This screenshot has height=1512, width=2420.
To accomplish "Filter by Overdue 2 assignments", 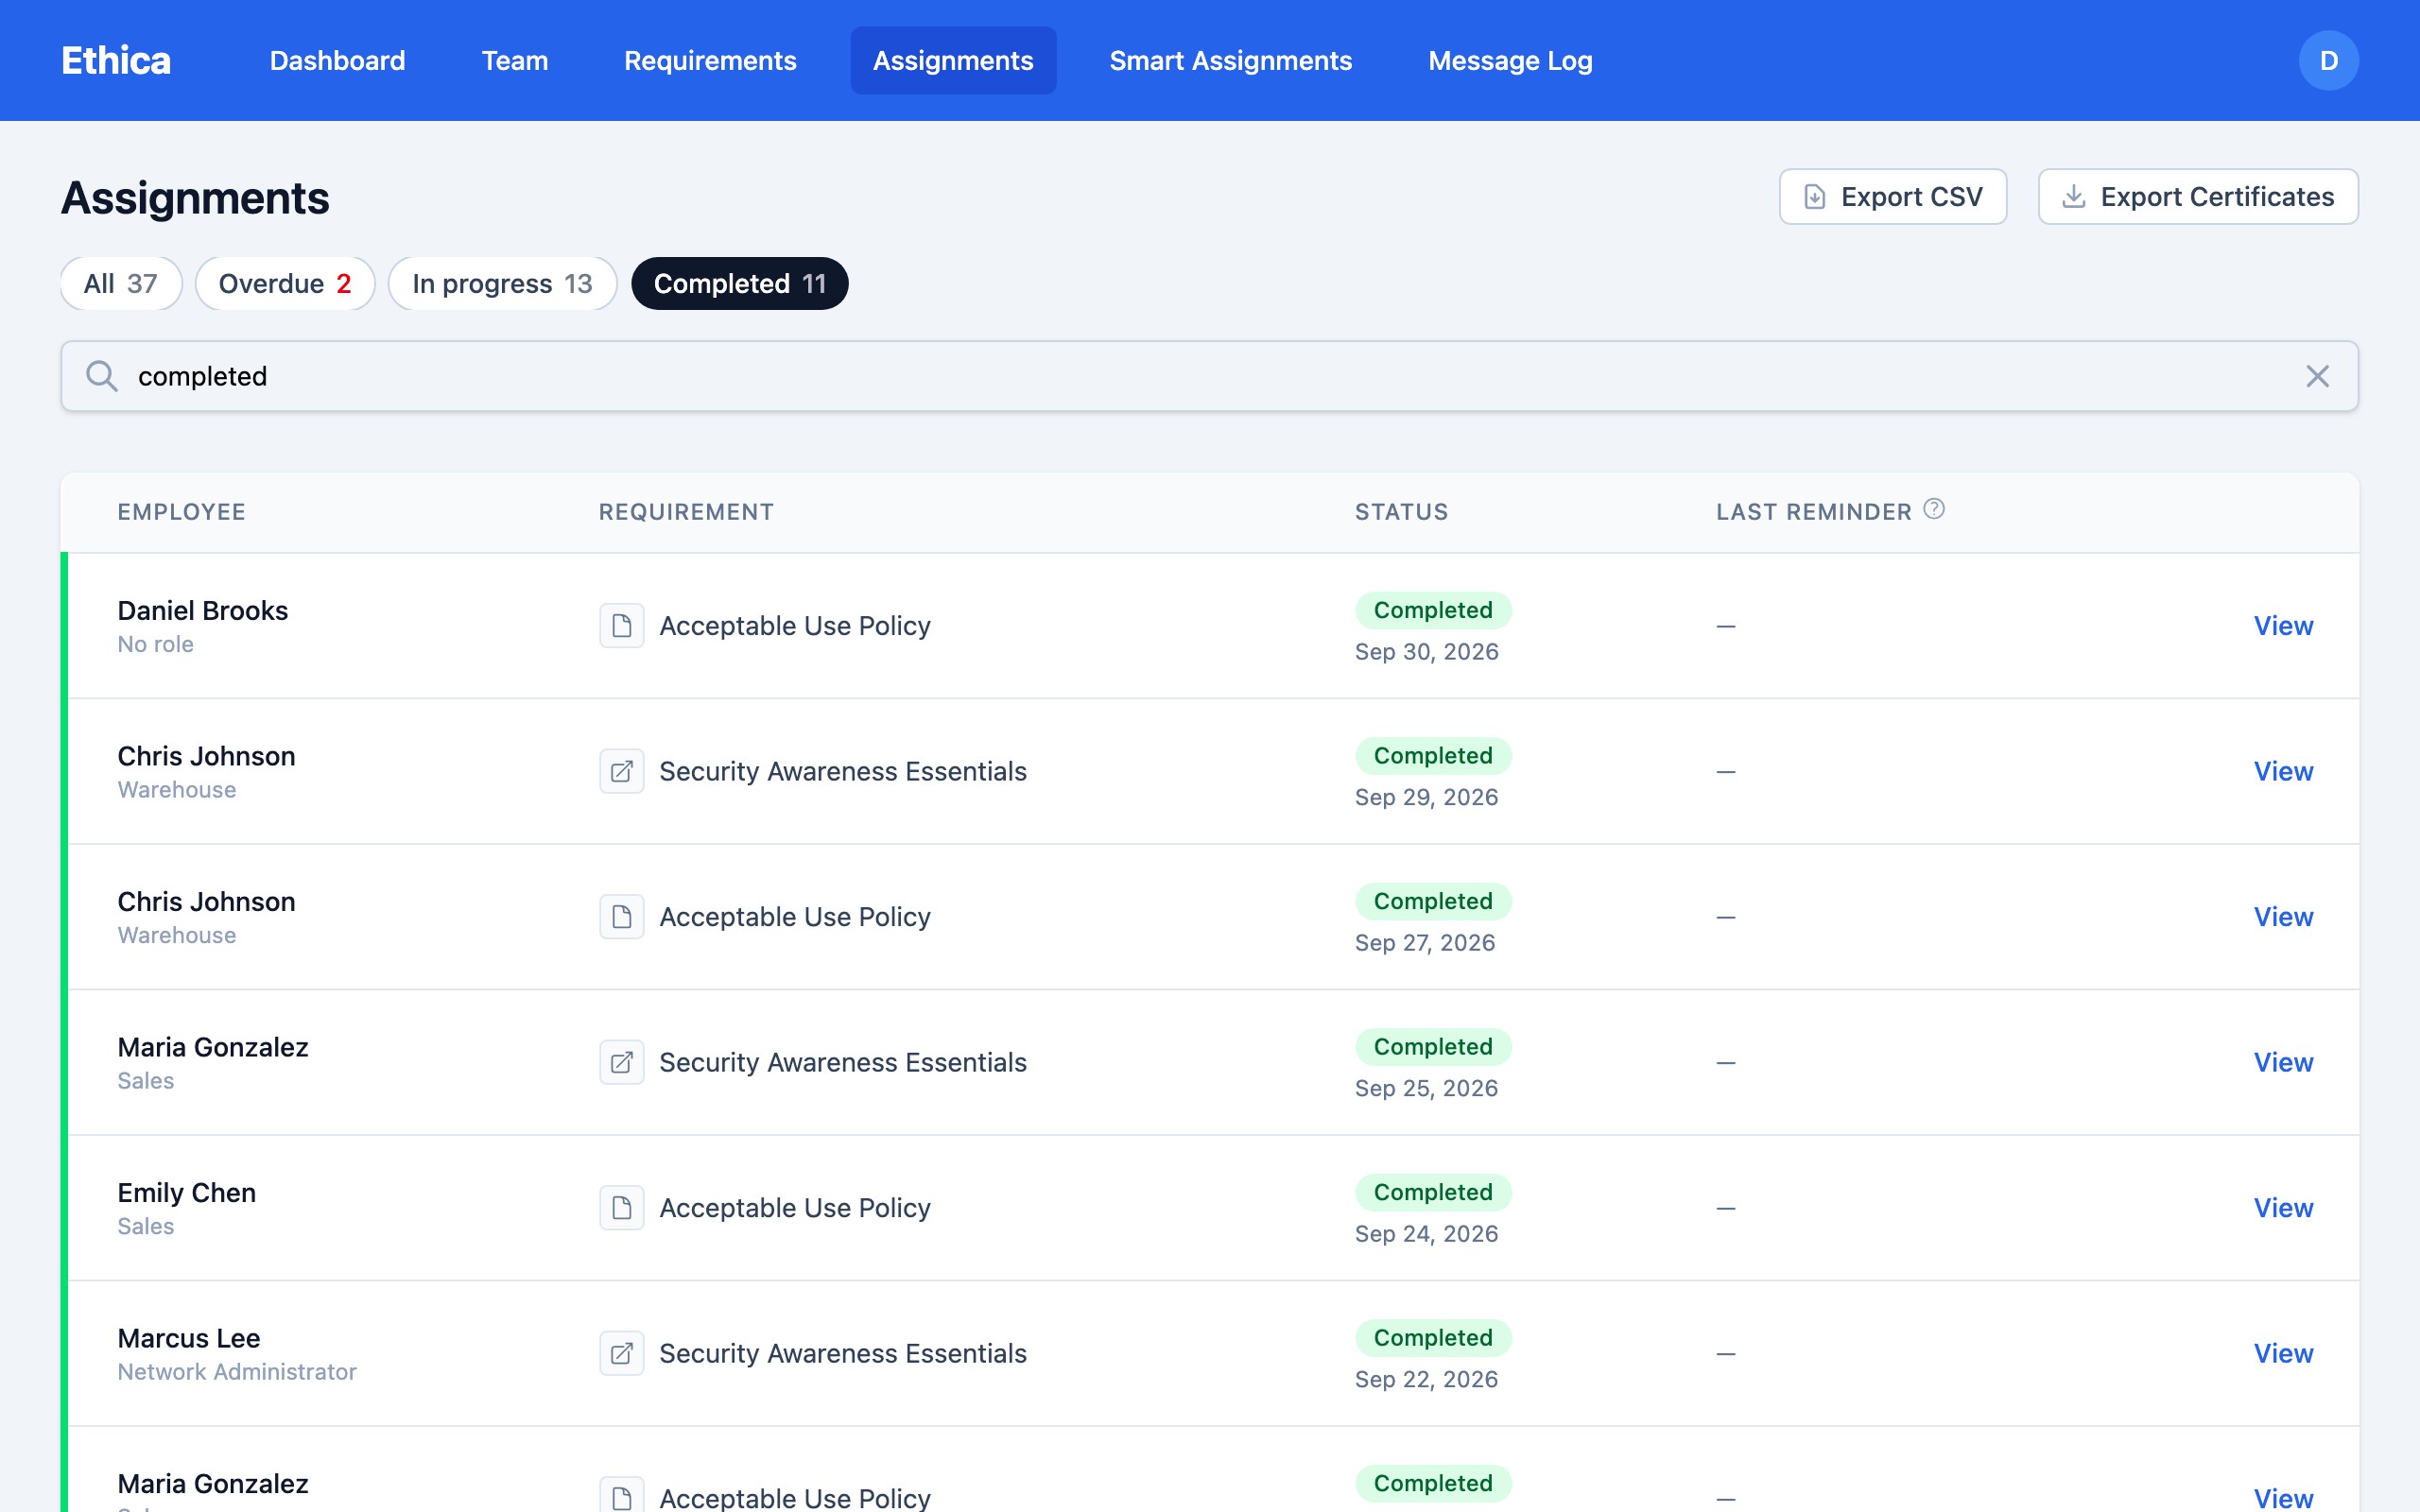I will coord(285,284).
